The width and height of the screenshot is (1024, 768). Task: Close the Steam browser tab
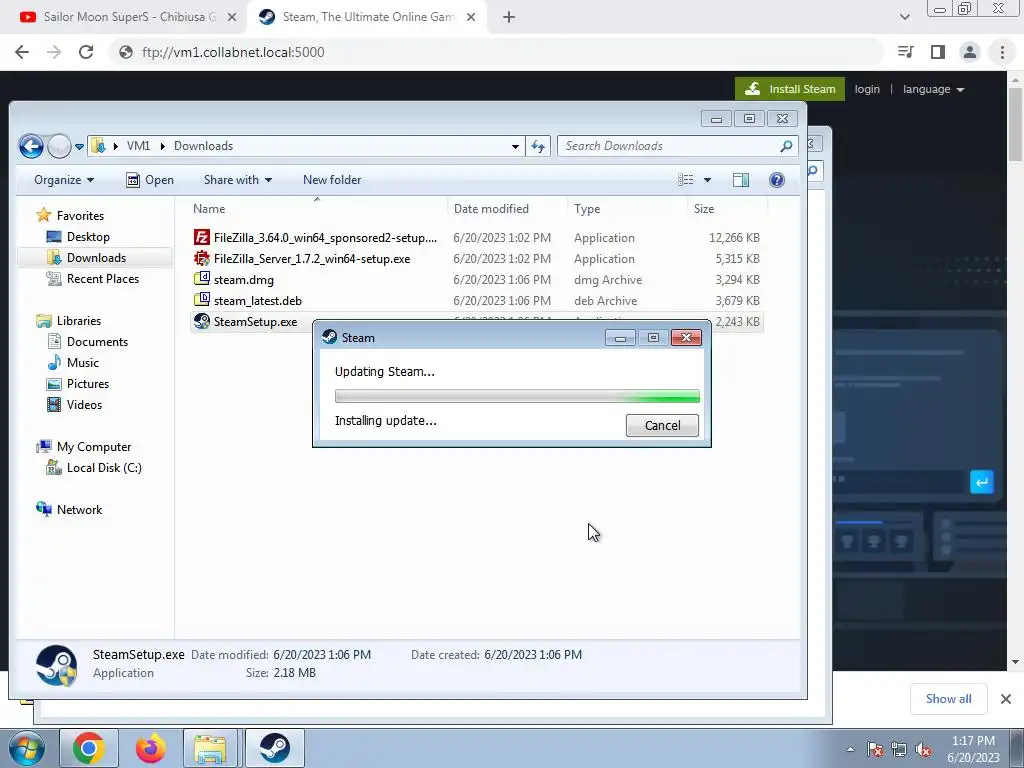click(471, 18)
